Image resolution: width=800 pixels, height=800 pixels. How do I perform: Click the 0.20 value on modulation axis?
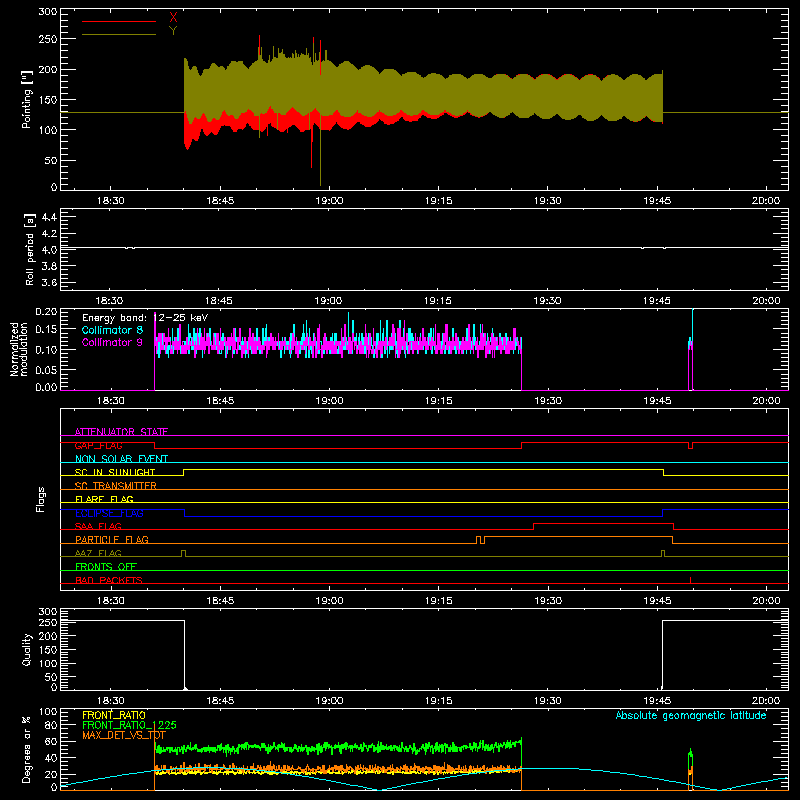pyautogui.click(x=46, y=312)
